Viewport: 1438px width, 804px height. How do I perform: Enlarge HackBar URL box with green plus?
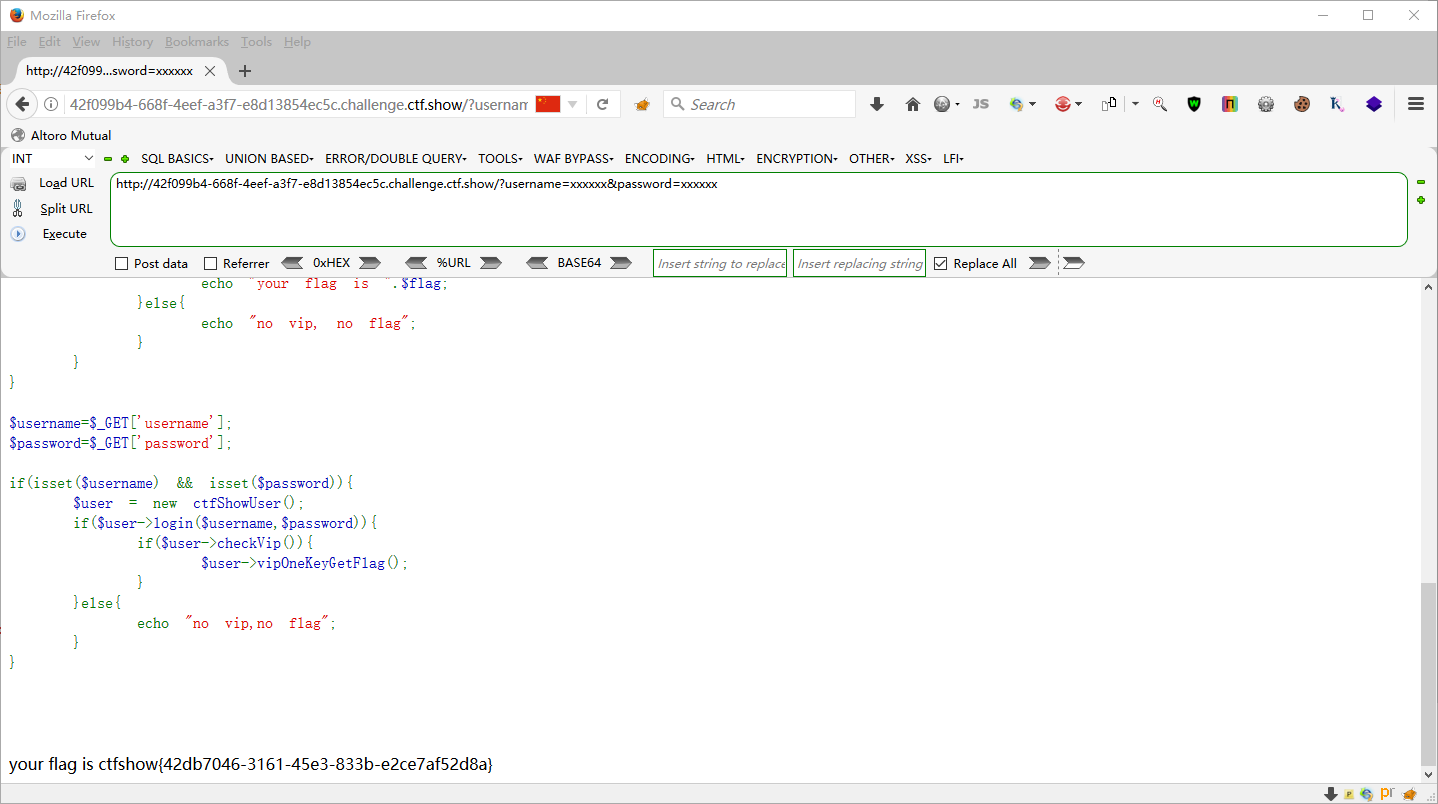[1420, 200]
